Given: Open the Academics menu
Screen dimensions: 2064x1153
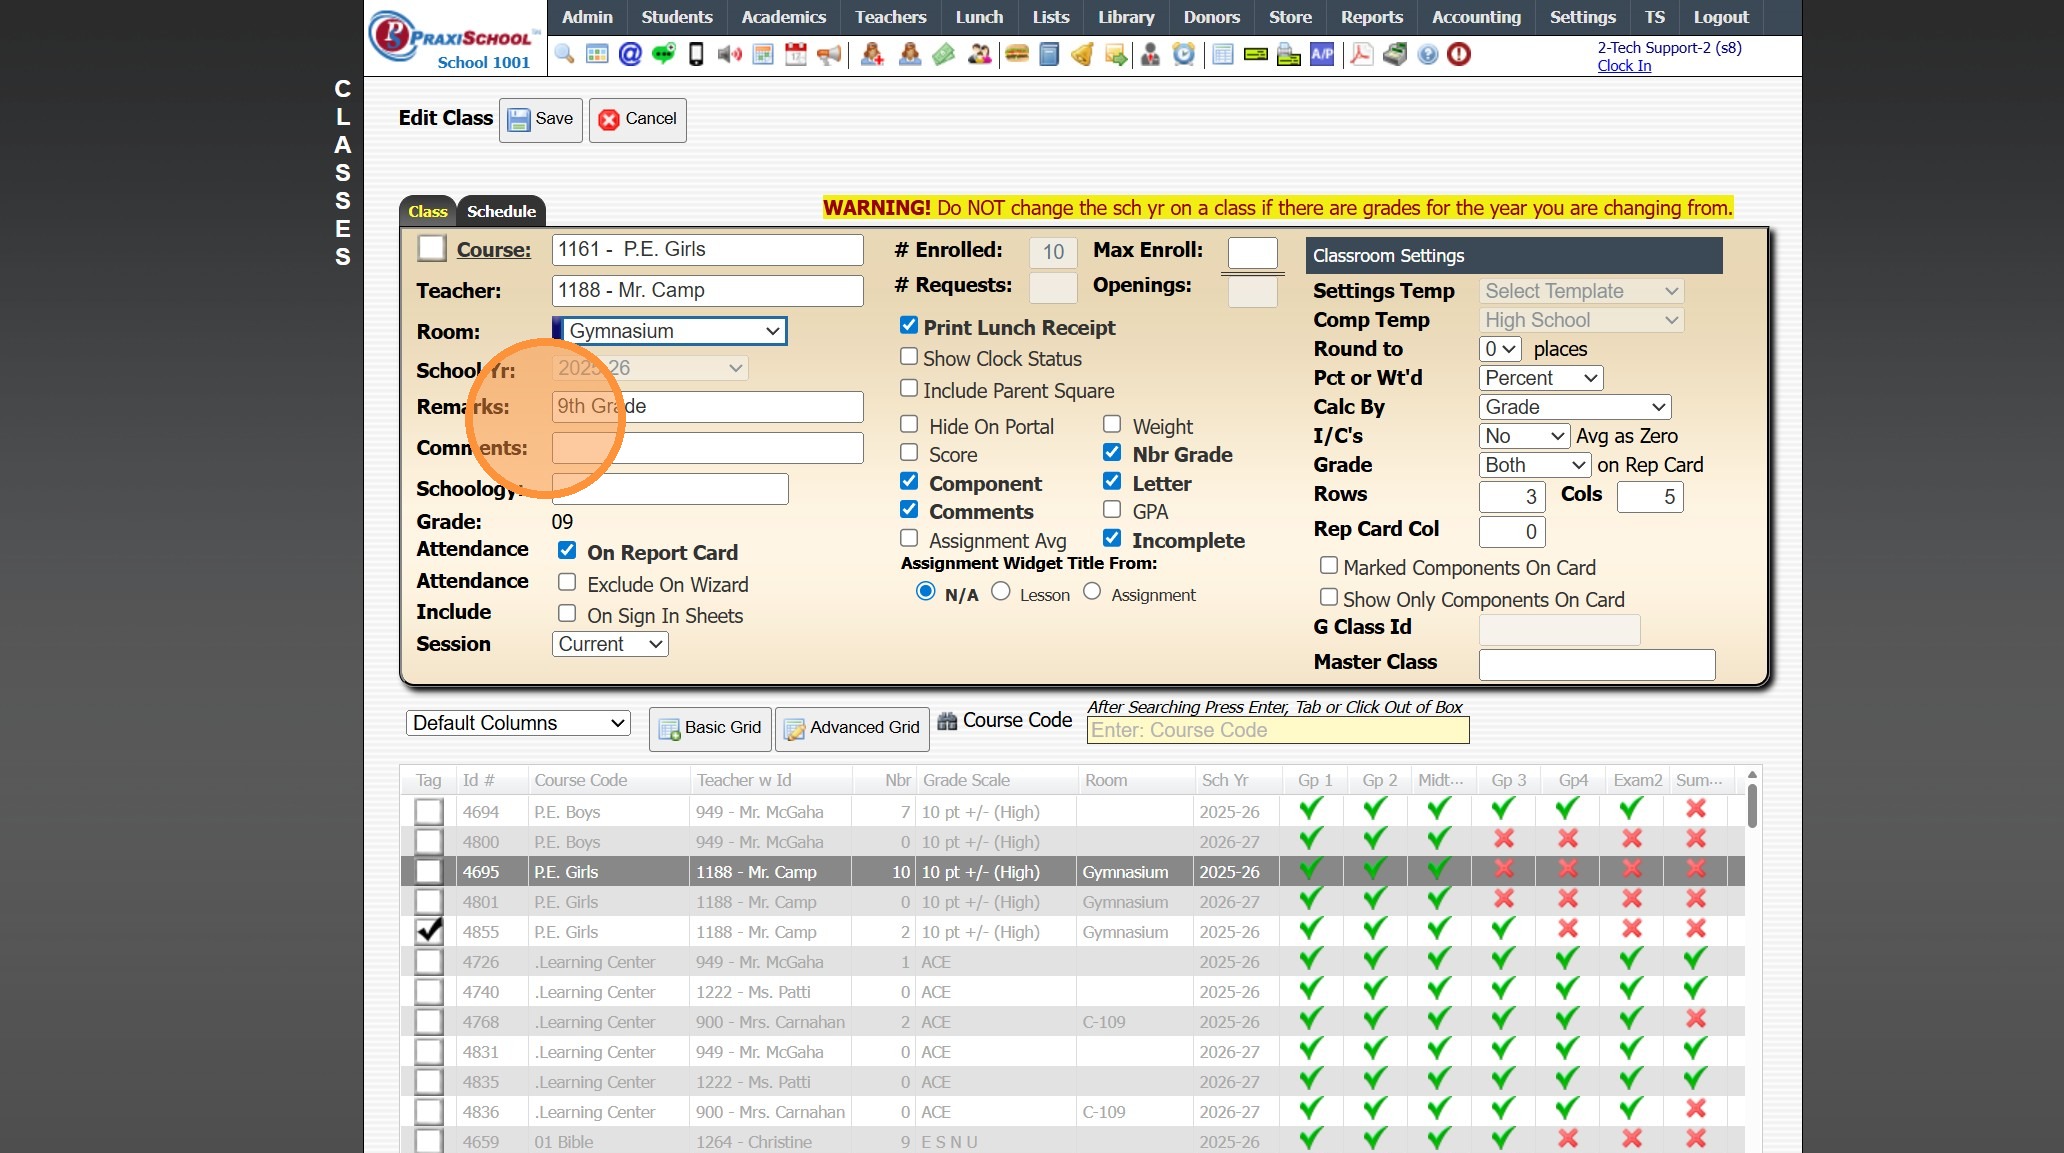Looking at the screenshot, I should (x=783, y=17).
